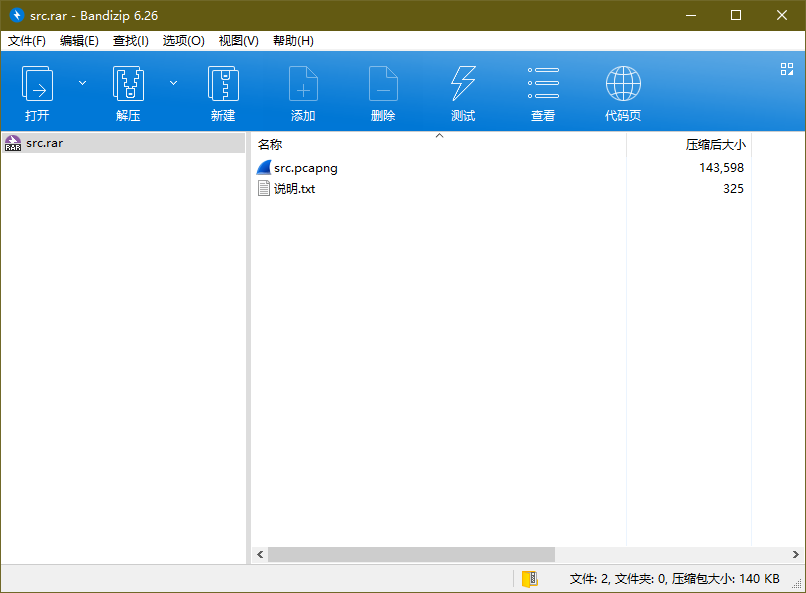
Task: Click the Delete (删除) toolbar icon
Action: tap(383, 83)
